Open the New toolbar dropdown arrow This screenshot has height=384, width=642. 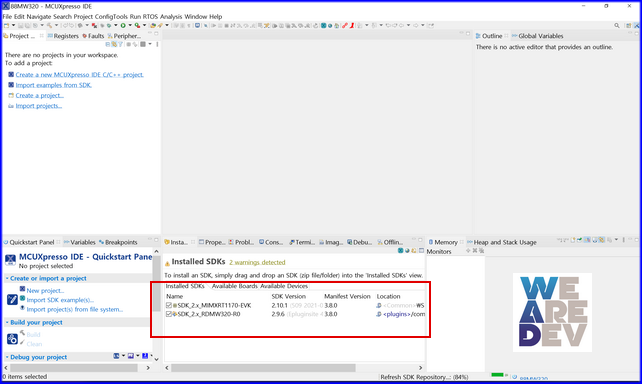[13, 25]
